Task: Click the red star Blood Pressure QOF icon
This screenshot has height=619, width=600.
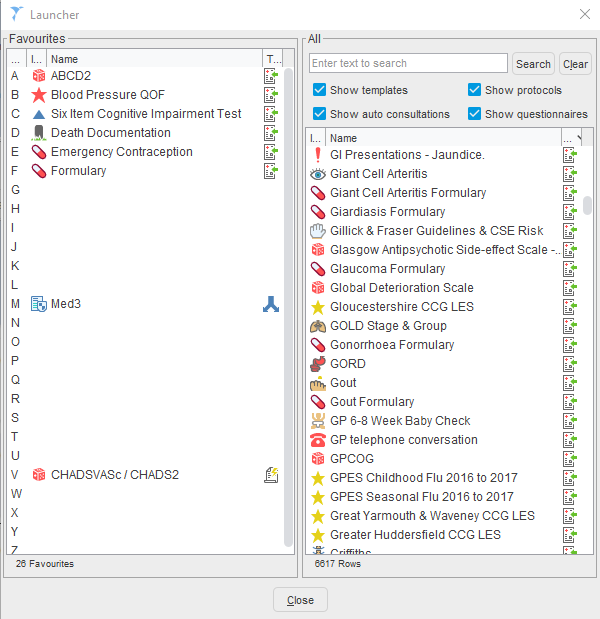Action: click(39, 95)
